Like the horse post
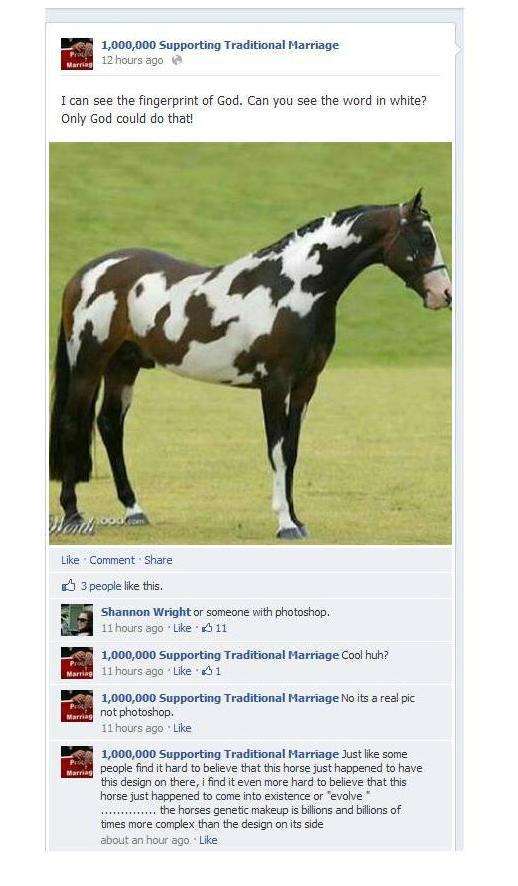This screenshot has width=518, height=886. [70, 560]
